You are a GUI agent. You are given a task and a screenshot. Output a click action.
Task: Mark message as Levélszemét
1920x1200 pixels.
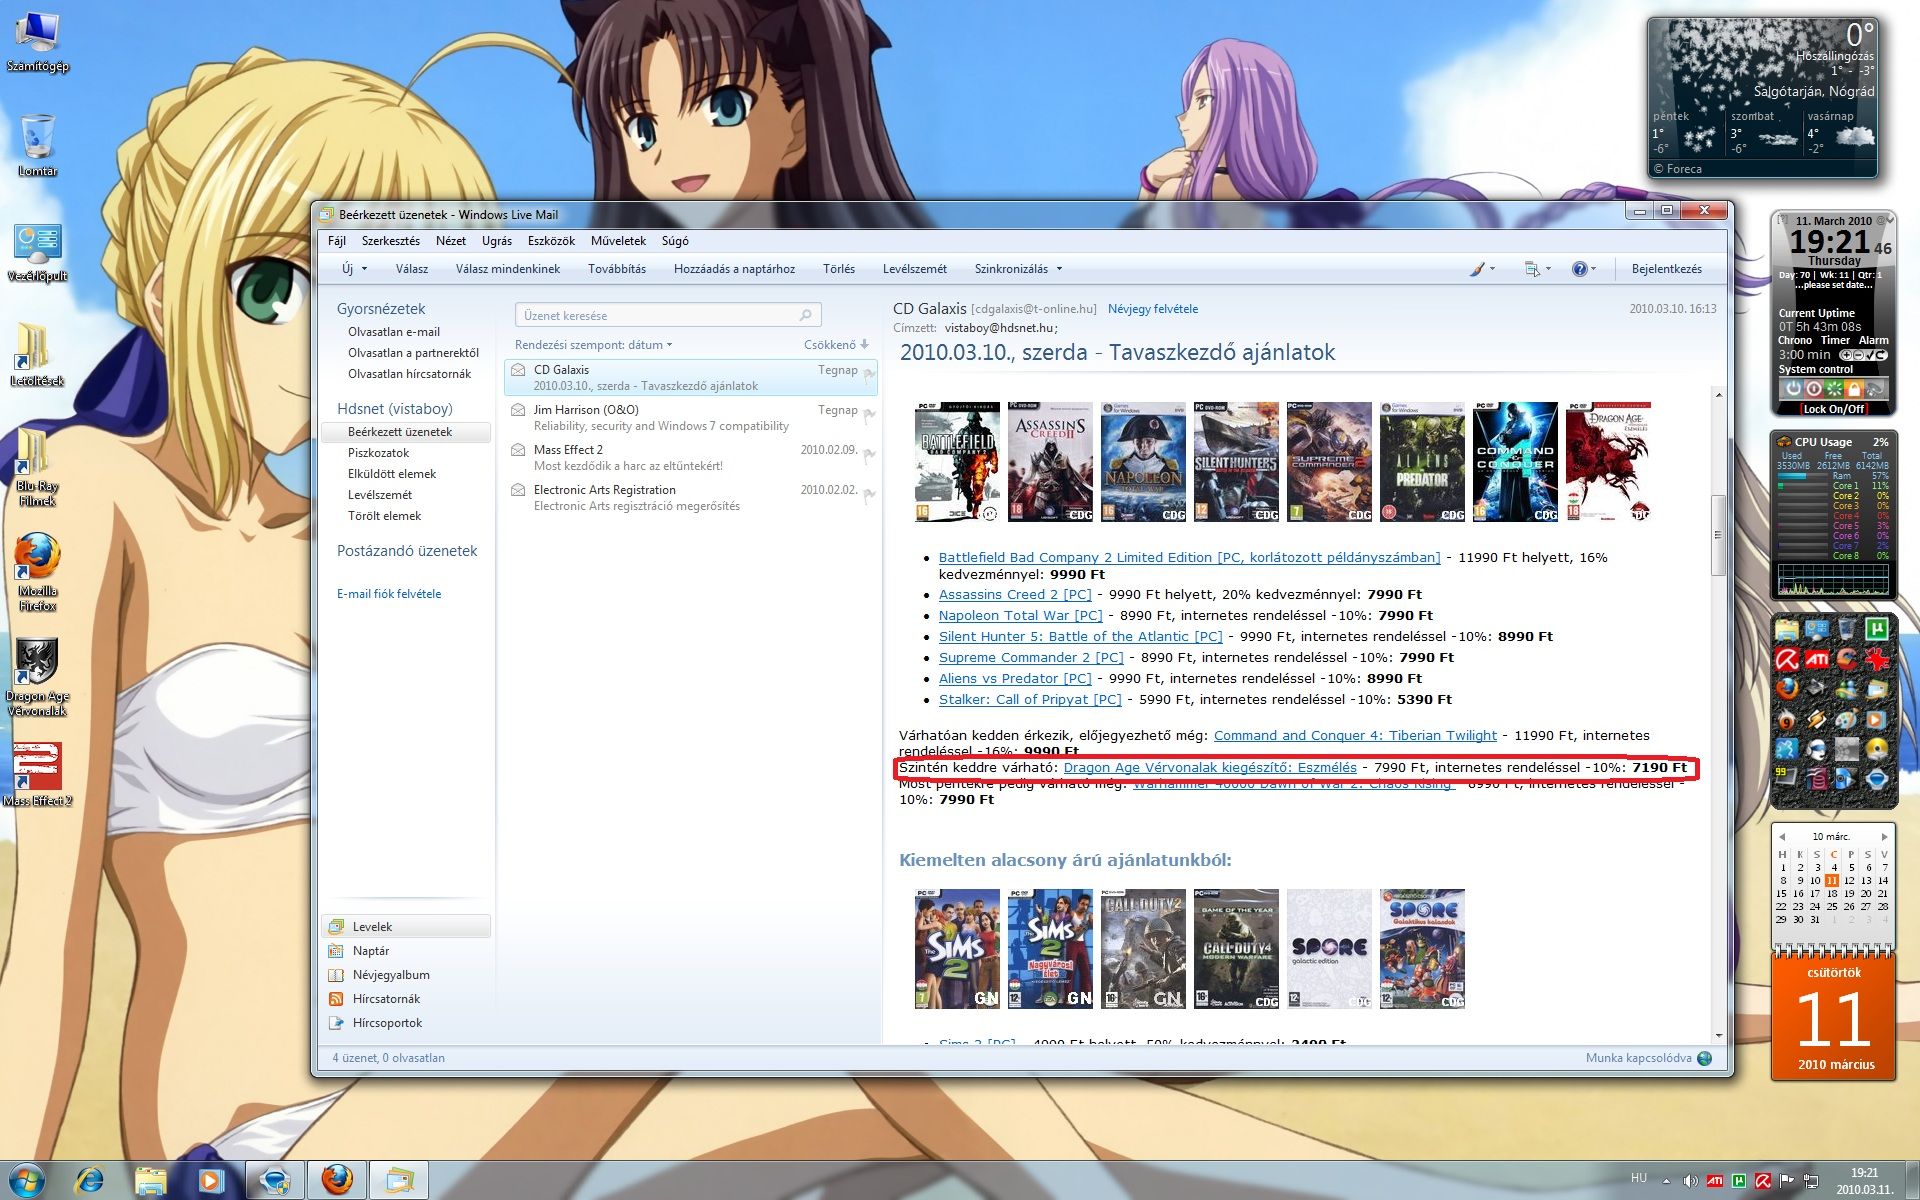click(x=915, y=269)
